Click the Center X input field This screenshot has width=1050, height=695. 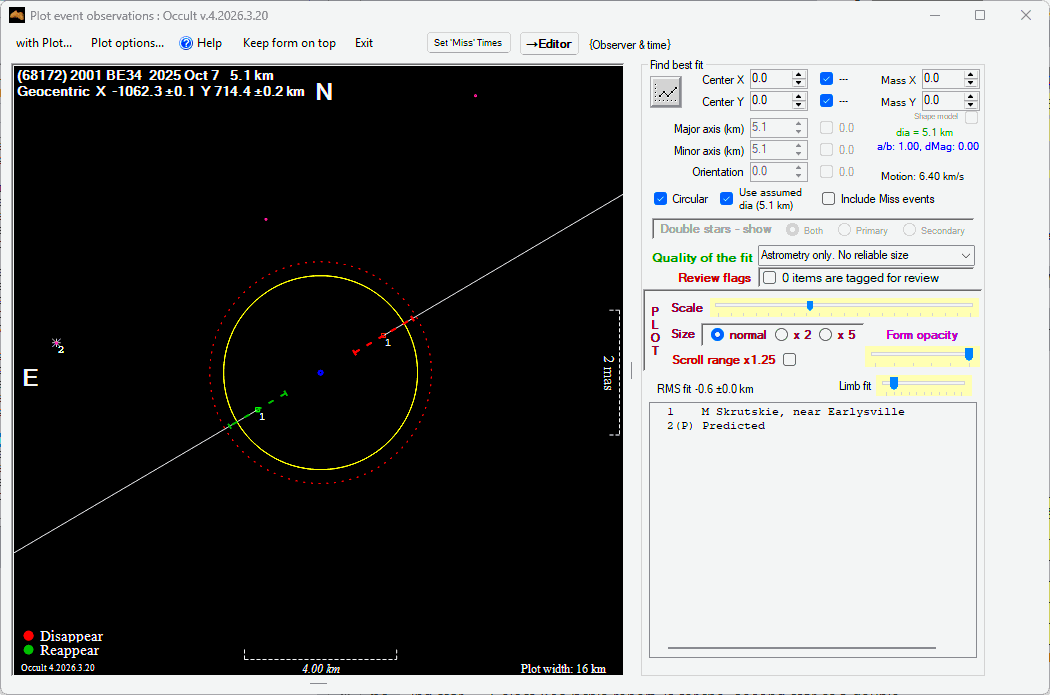(770, 79)
